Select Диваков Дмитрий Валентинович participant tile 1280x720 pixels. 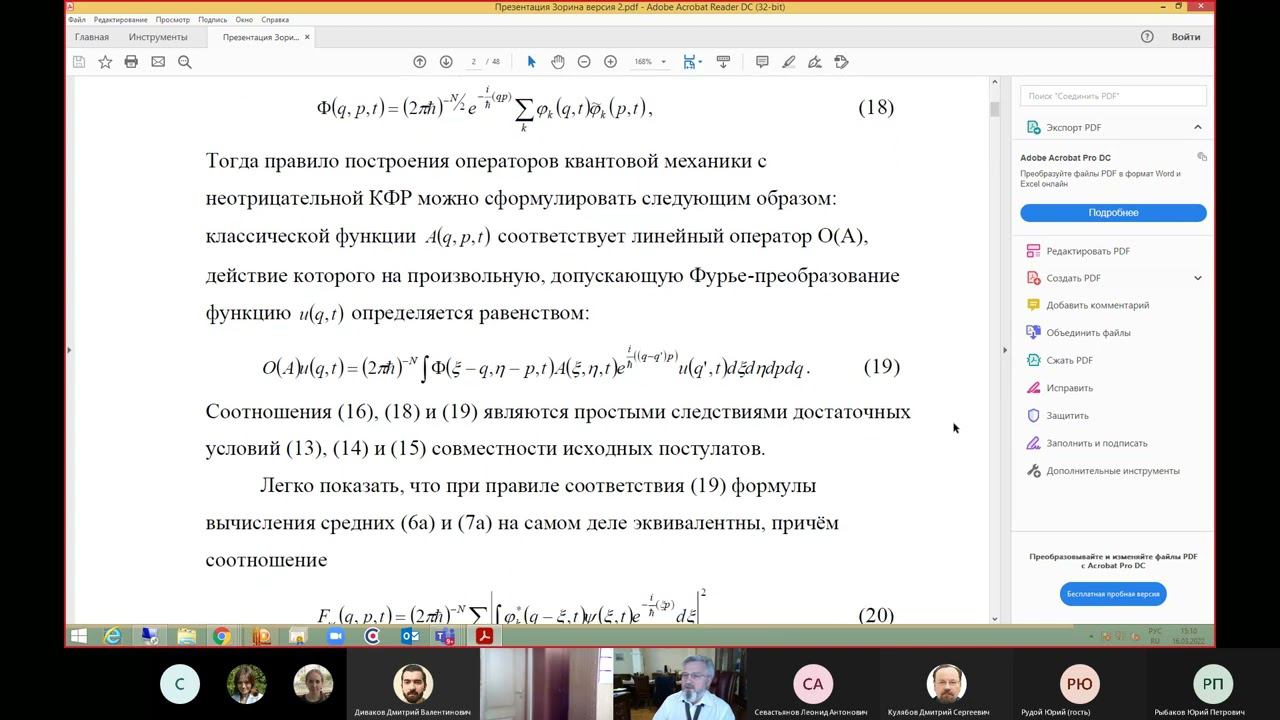click(x=413, y=684)
